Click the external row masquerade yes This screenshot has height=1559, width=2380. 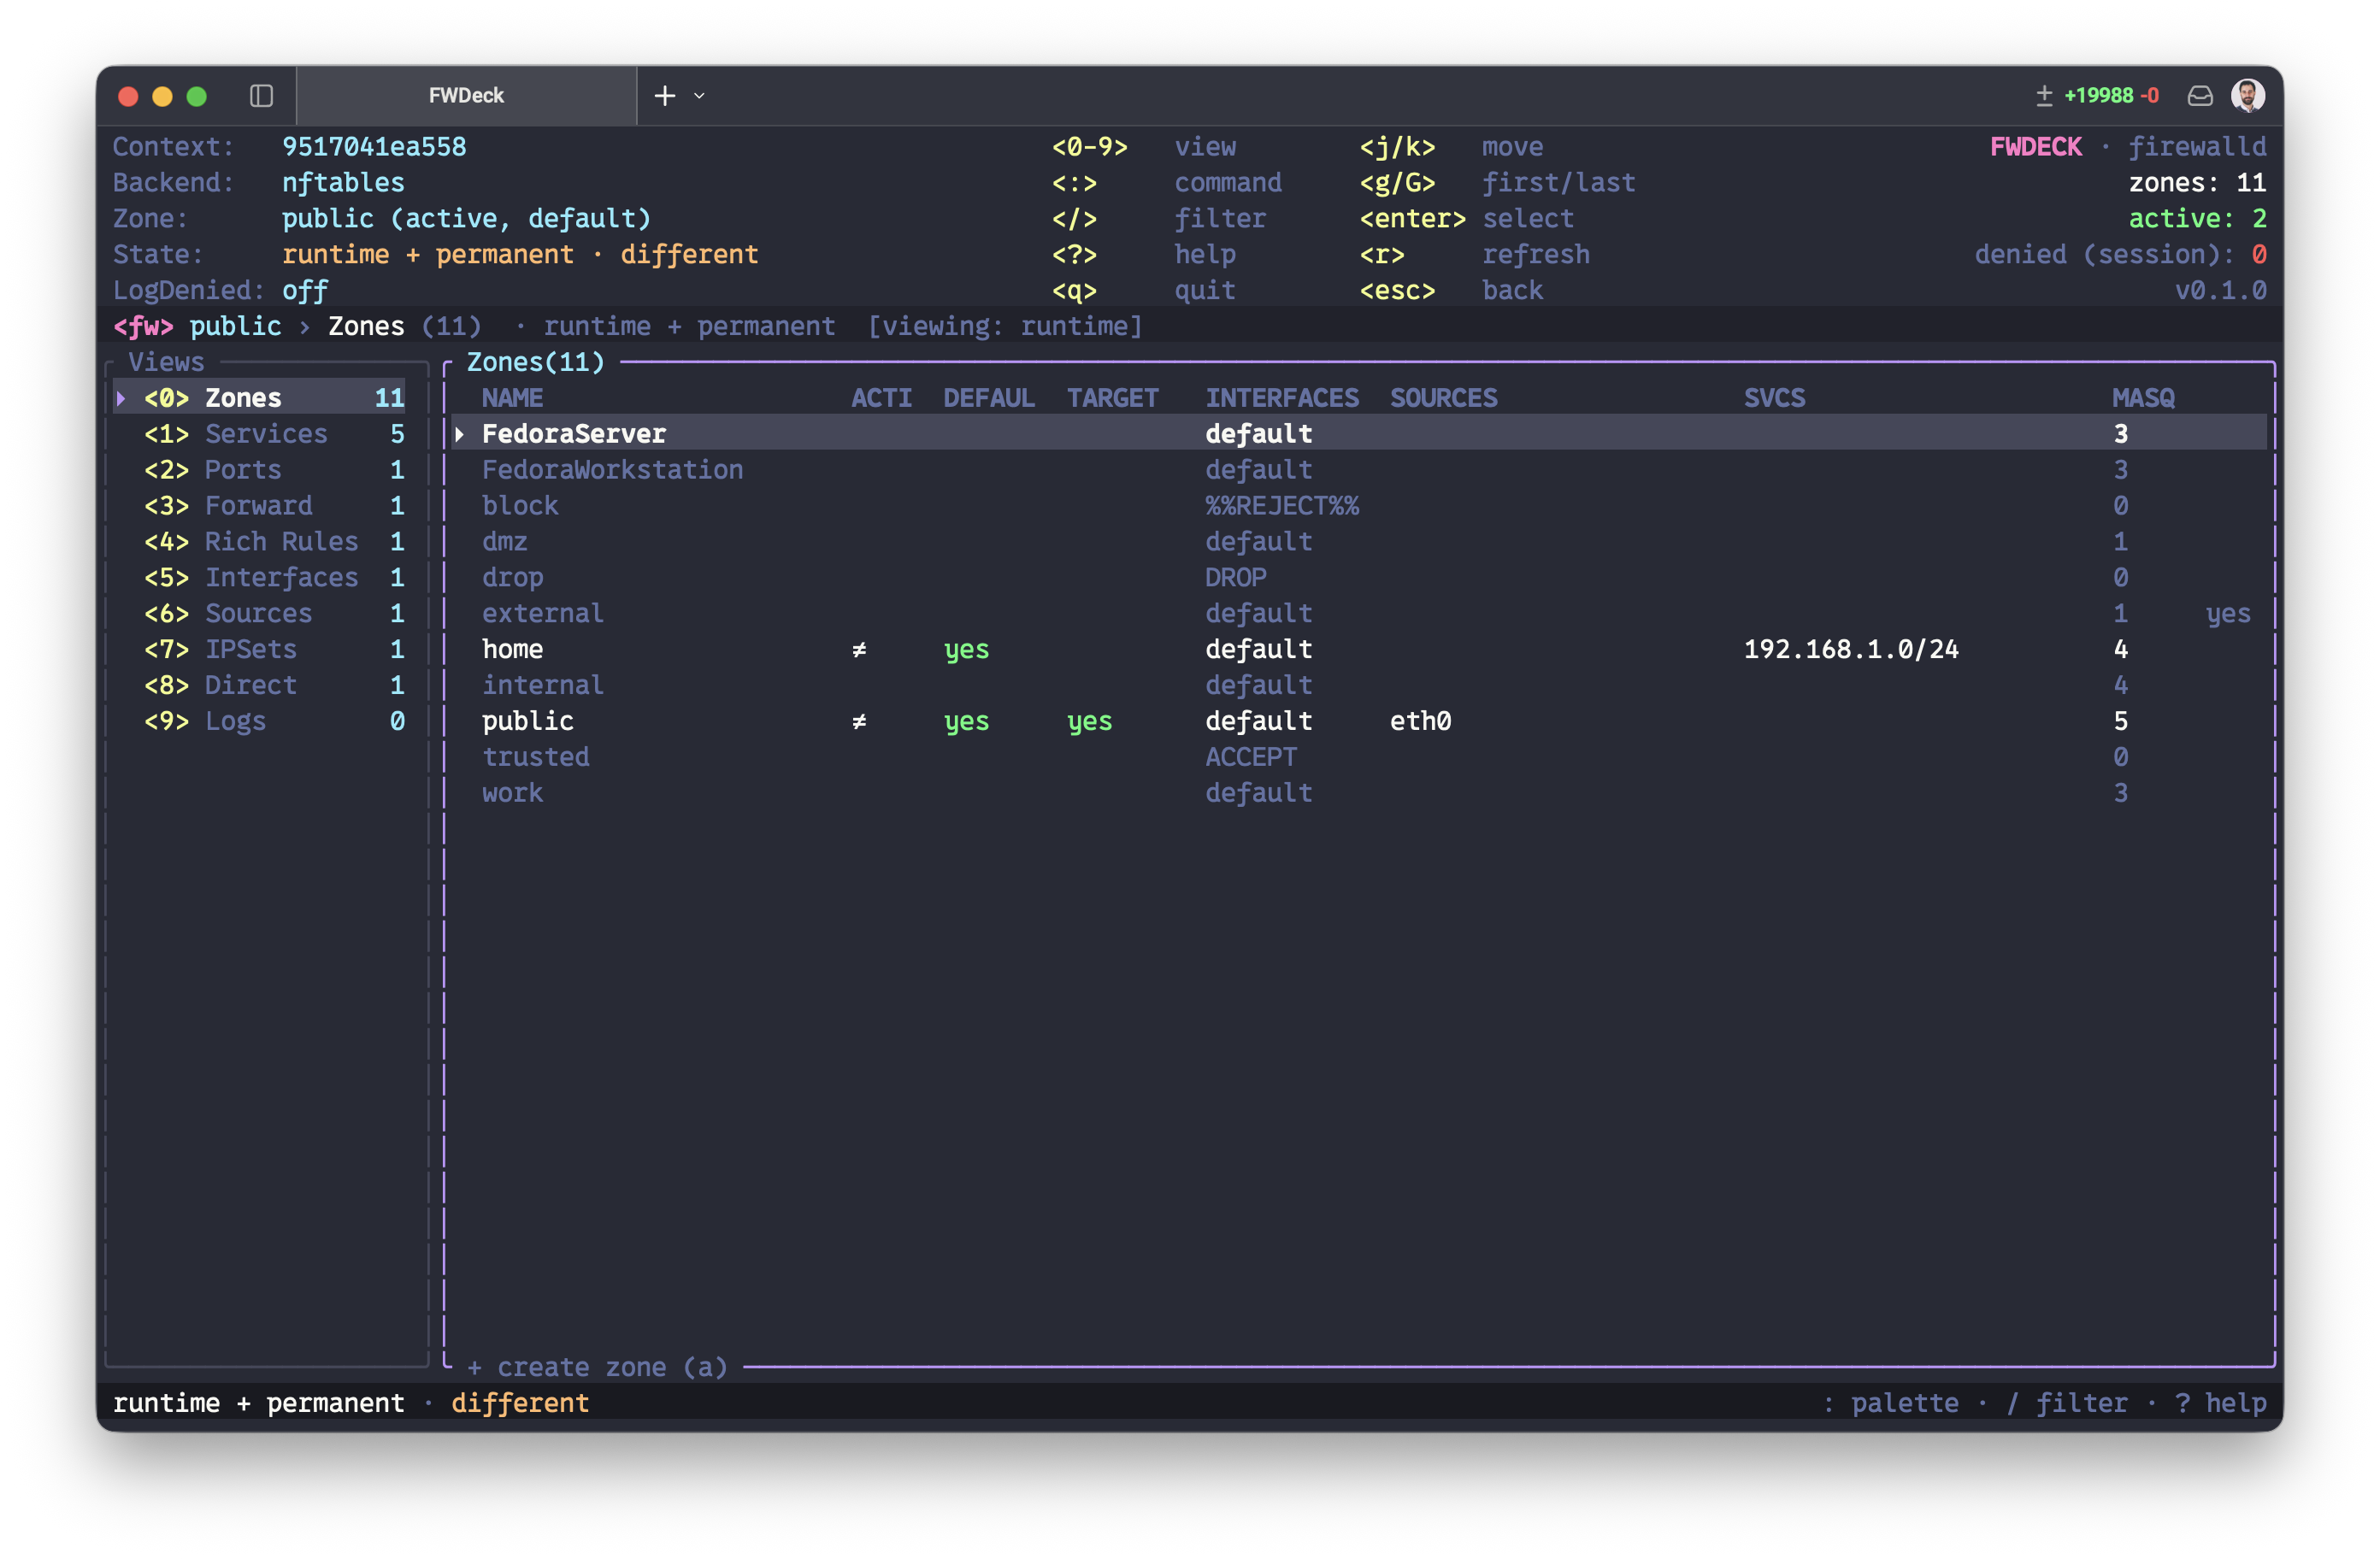coord(2228,614)
